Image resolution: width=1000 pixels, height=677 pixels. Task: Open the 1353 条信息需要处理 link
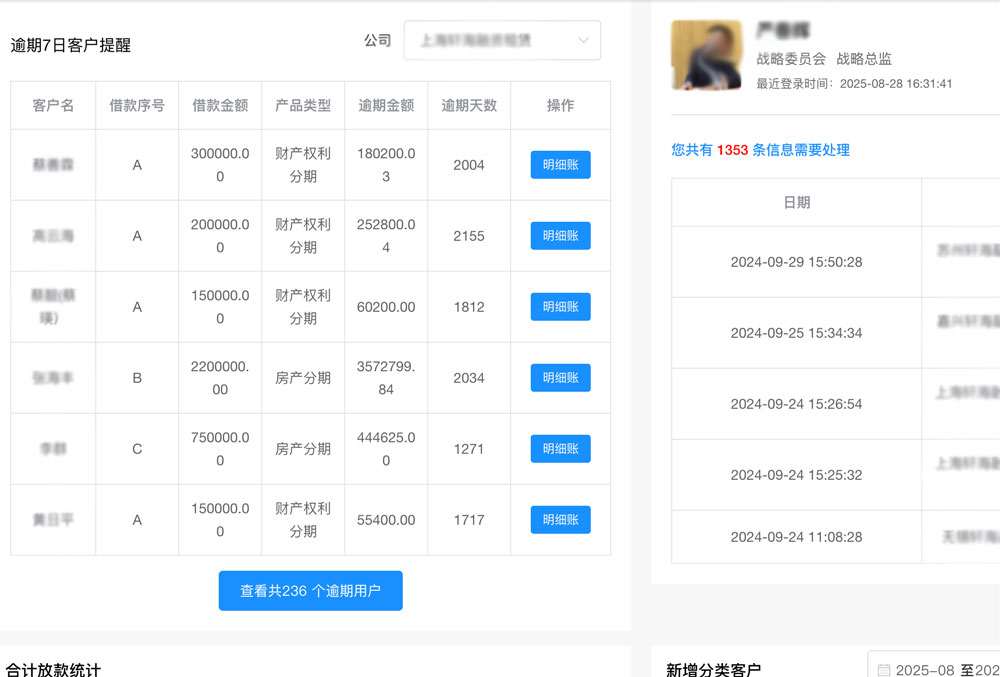pyautogui.click(x=760, y=150)
